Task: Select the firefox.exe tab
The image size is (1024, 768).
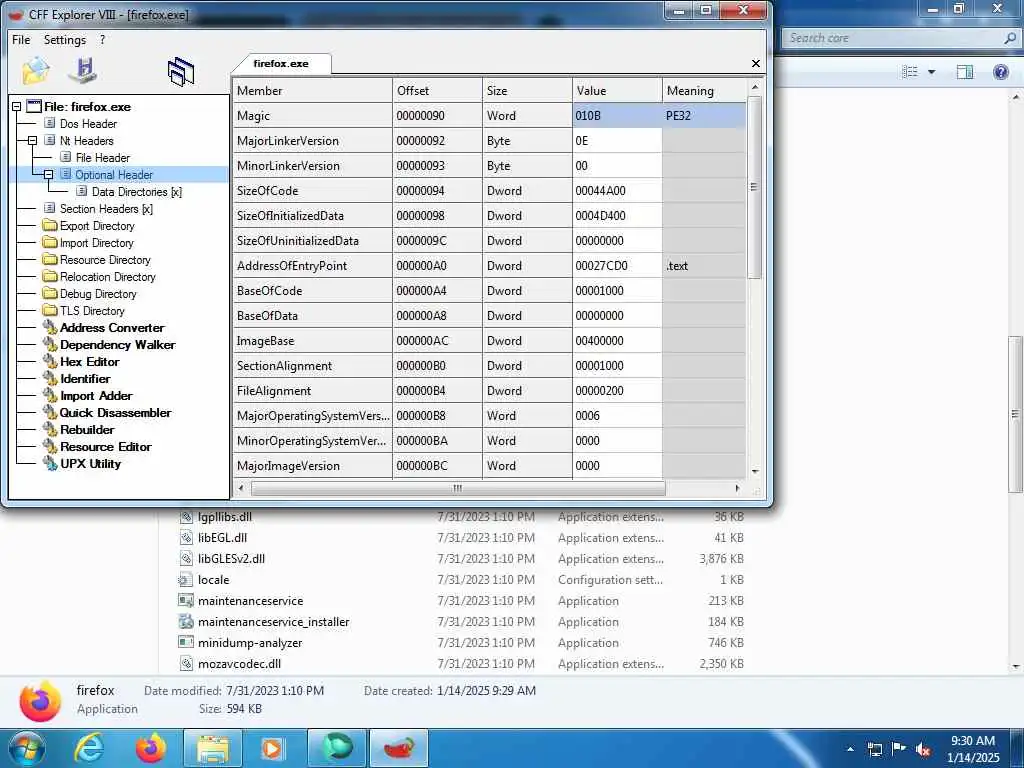Action: 281,63
